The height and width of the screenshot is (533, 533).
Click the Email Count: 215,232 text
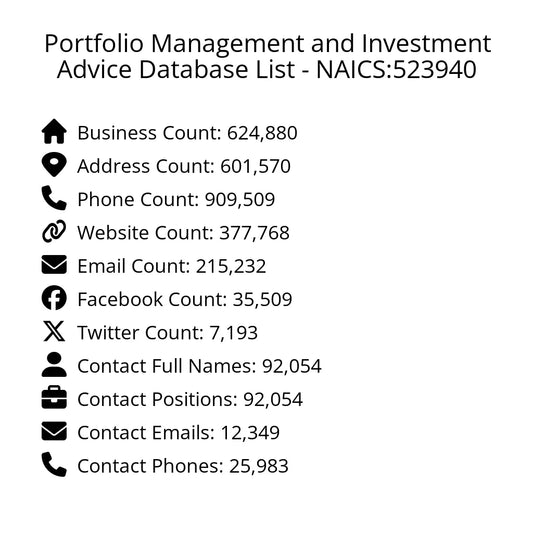pyautogui.click(x=172, y=266)
